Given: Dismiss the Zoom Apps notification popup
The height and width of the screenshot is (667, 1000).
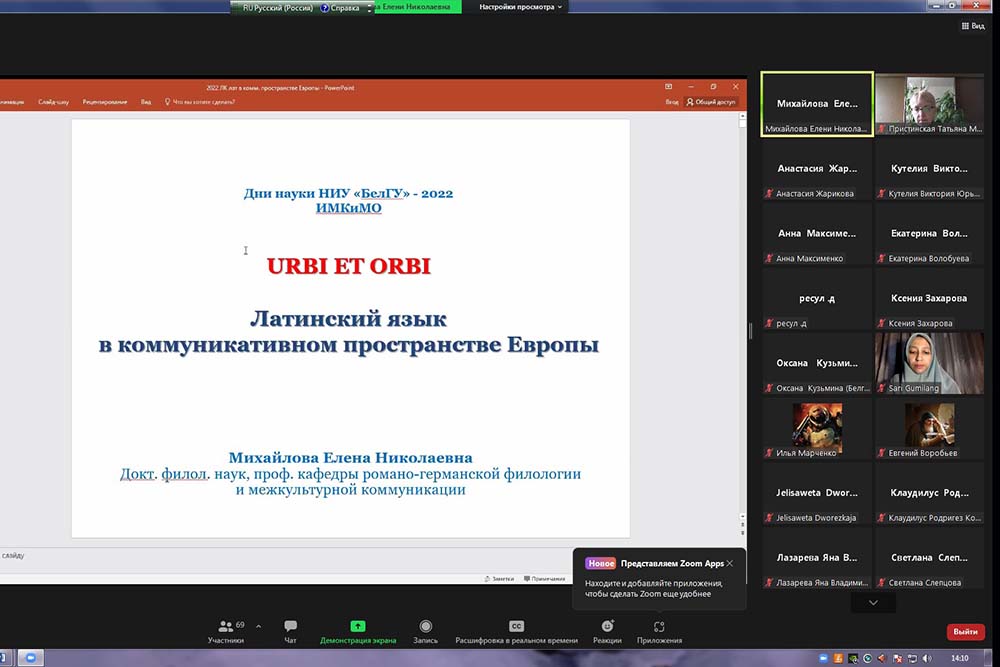Looking at the screenshot, I should pos(730,563).
